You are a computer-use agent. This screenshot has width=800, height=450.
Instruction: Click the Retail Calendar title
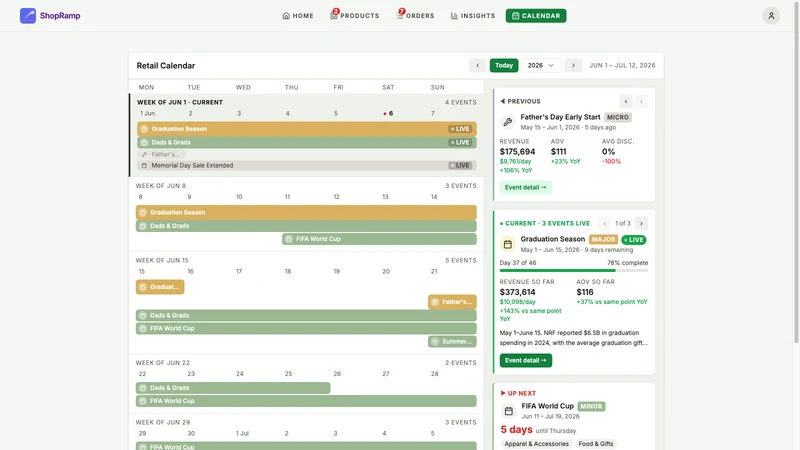(166, 66)
